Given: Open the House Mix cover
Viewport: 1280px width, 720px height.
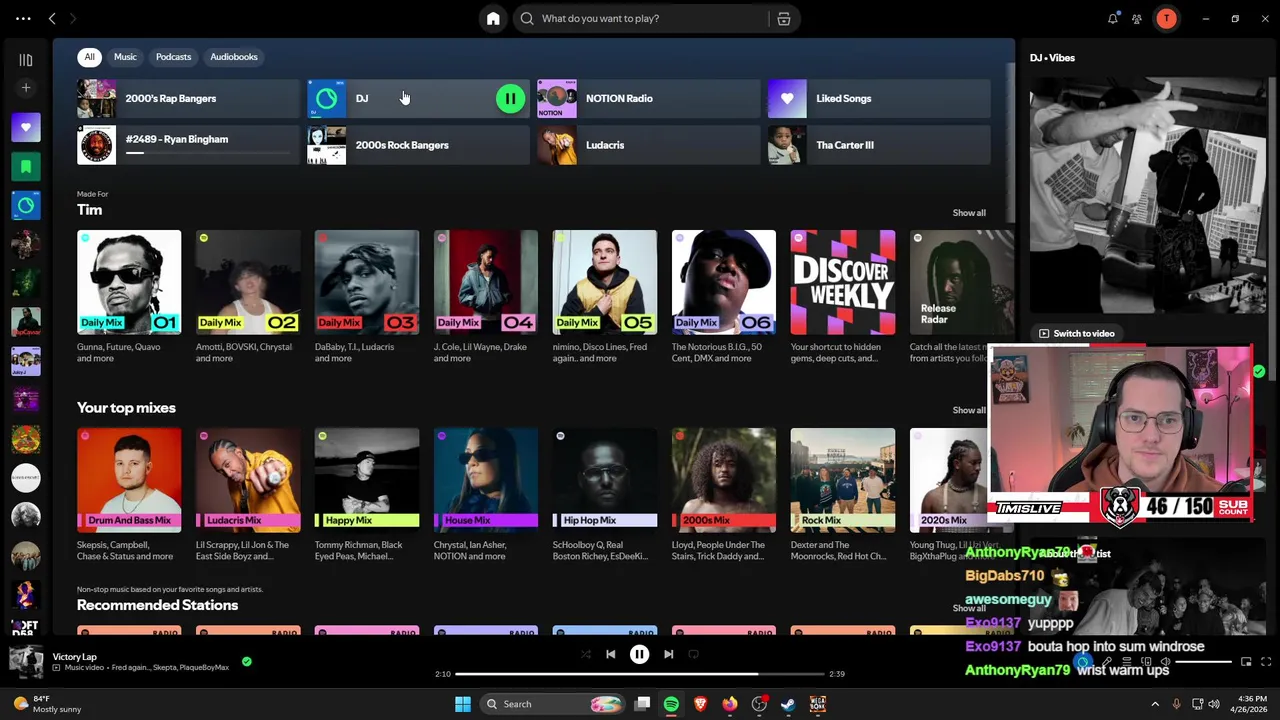Looking at the screenshot, I should point(486,480).
